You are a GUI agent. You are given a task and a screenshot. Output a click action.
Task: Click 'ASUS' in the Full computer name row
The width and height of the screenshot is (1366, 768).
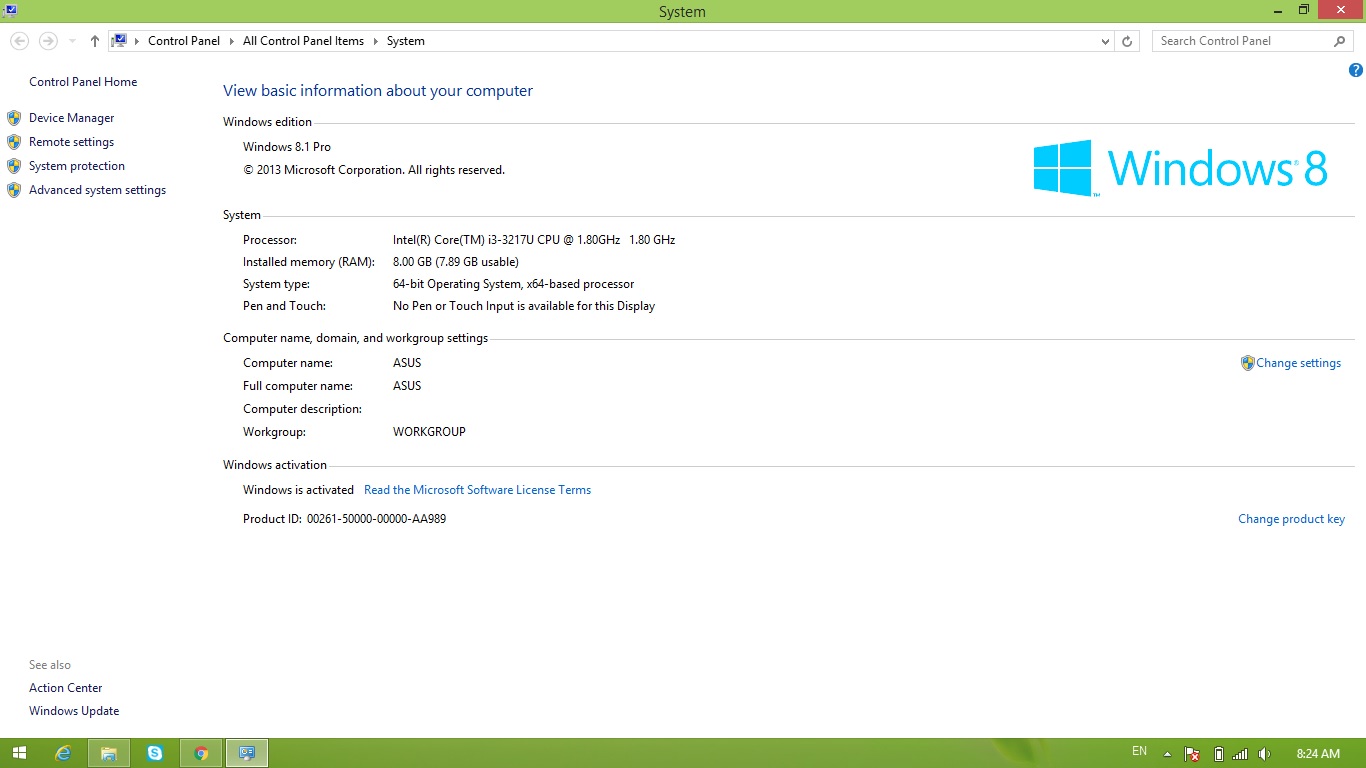click(407, 386)
